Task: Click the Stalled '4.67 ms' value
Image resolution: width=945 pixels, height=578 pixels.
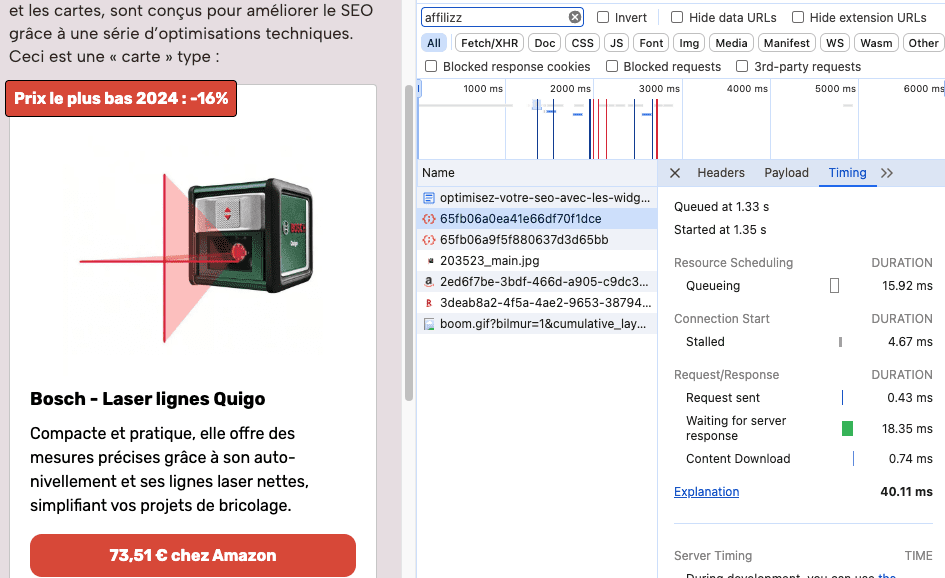Action: click(910, 342)
